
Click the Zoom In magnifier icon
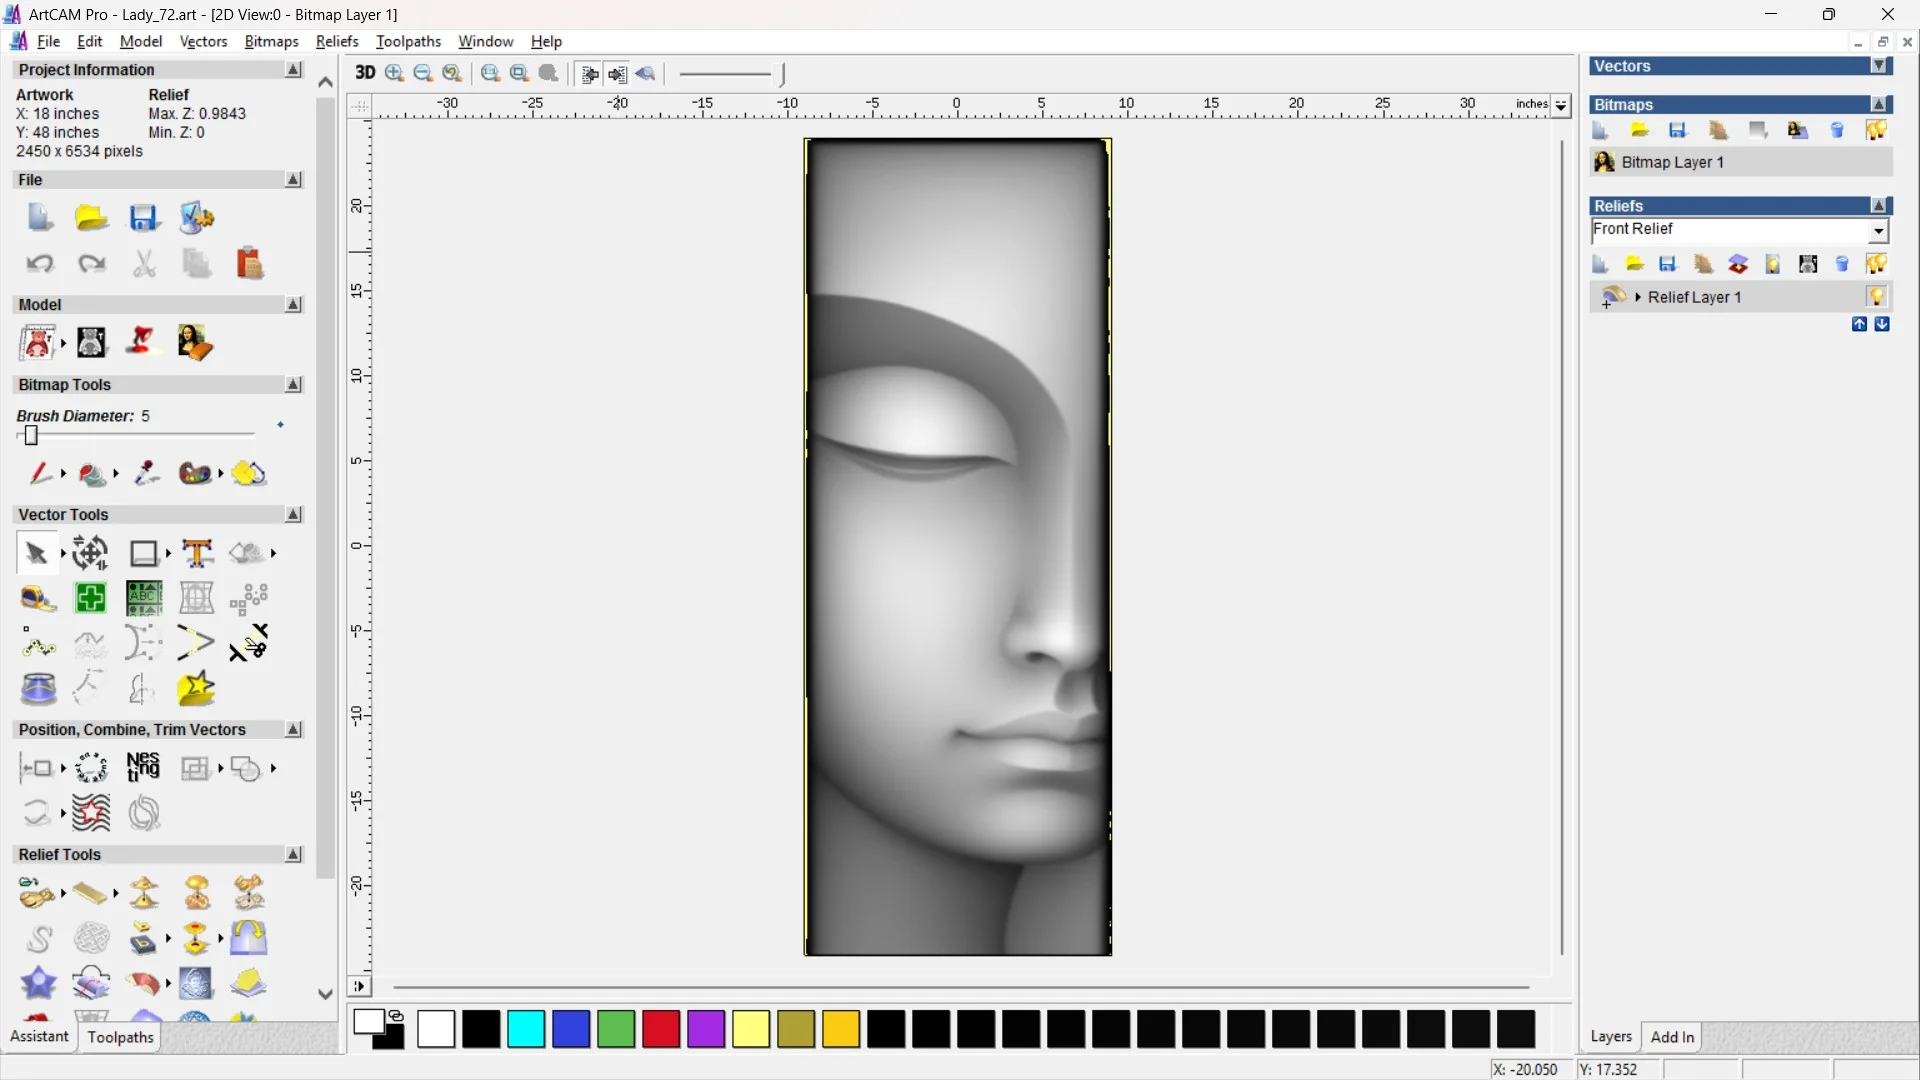(x=394, y=73)
